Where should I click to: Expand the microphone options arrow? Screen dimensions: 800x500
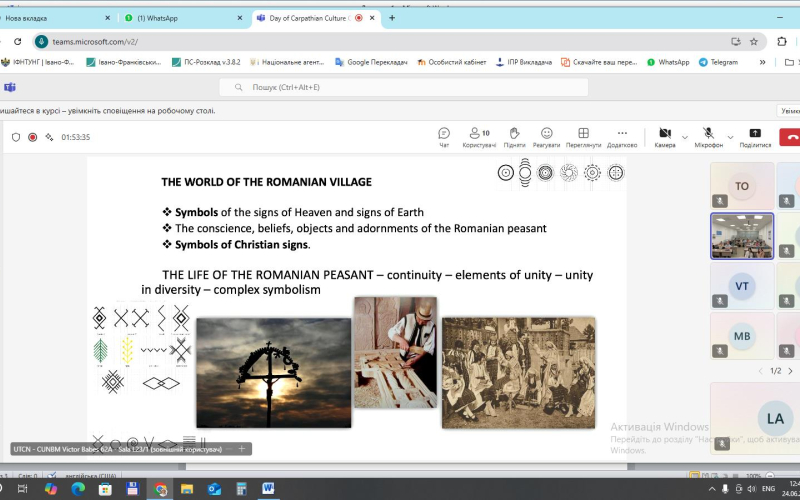(730, 137)
